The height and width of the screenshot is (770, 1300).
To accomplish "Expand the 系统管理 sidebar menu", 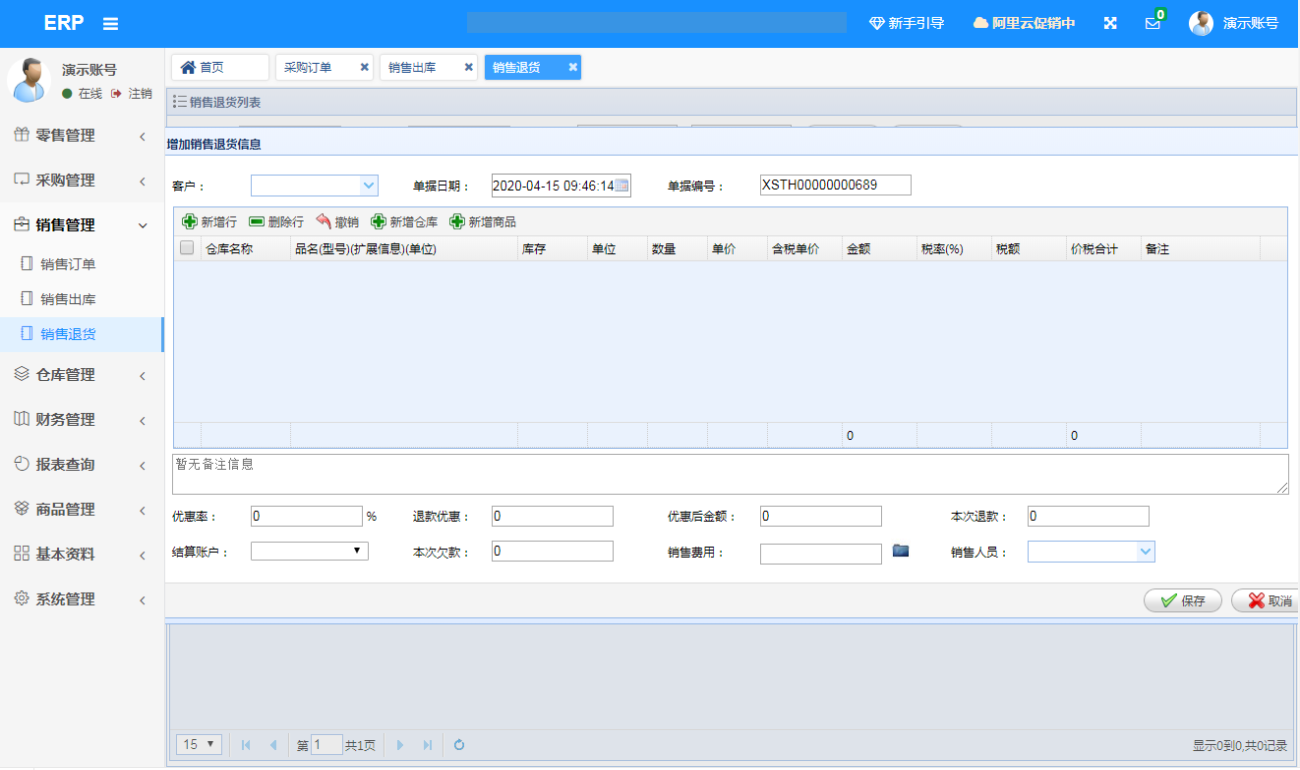I will coord(82,599).
